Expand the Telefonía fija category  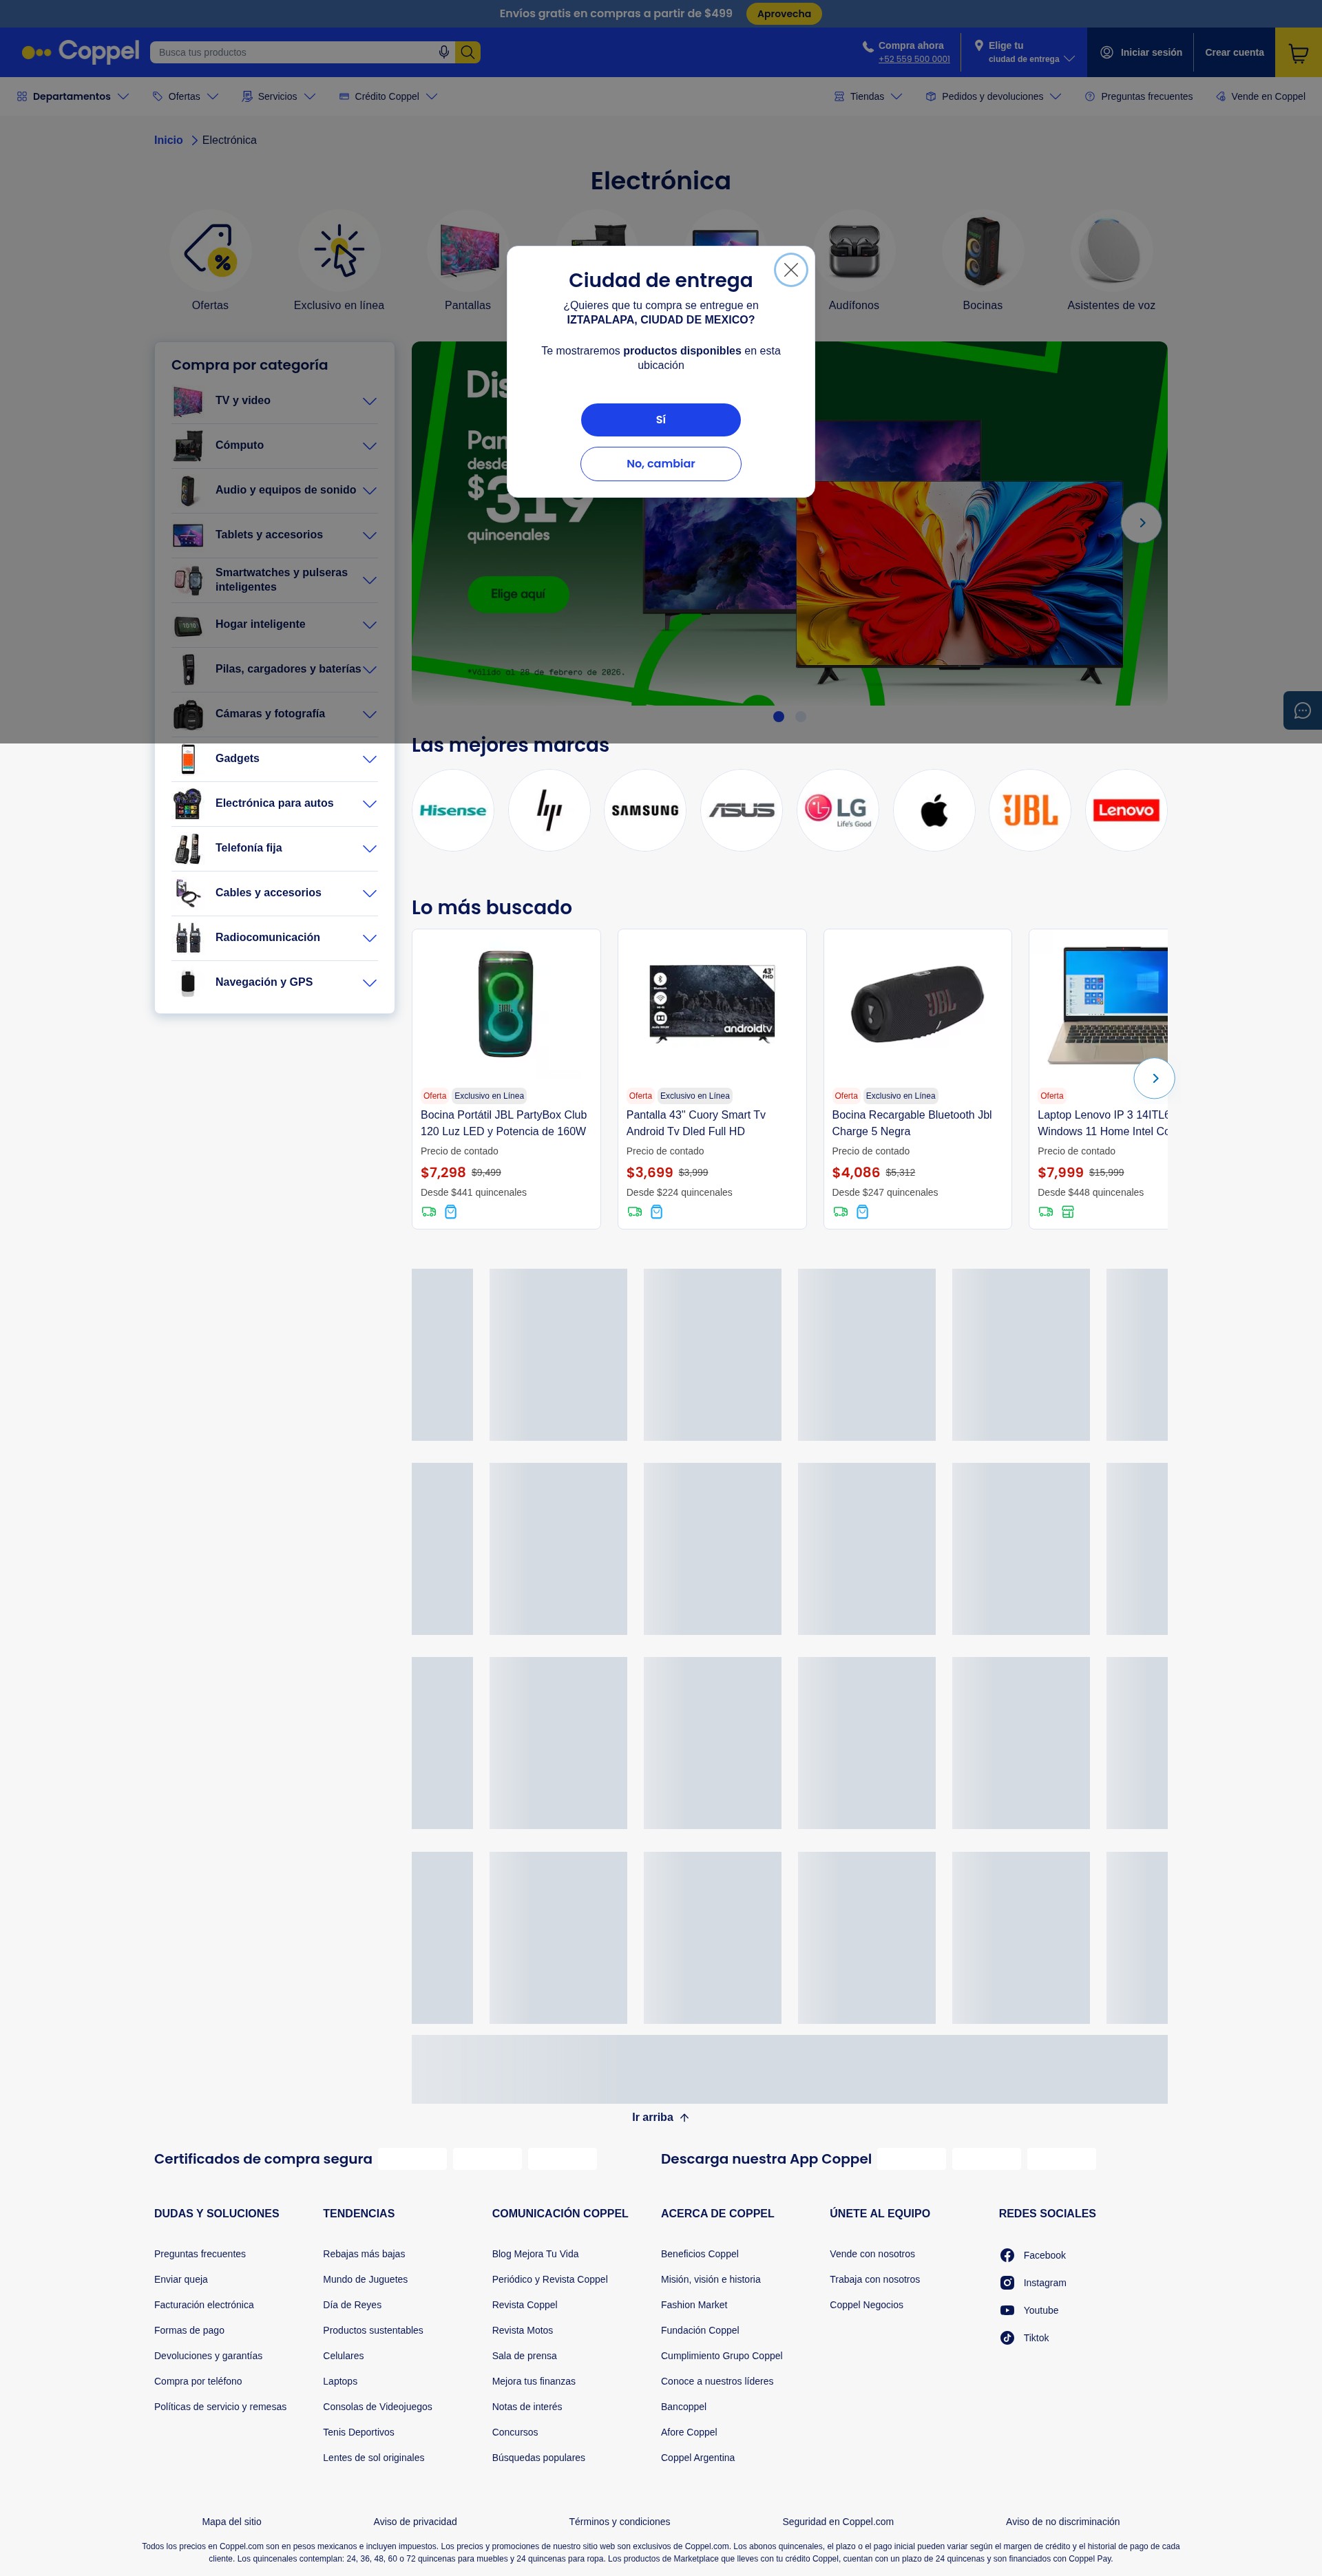[x=274, y=848]
